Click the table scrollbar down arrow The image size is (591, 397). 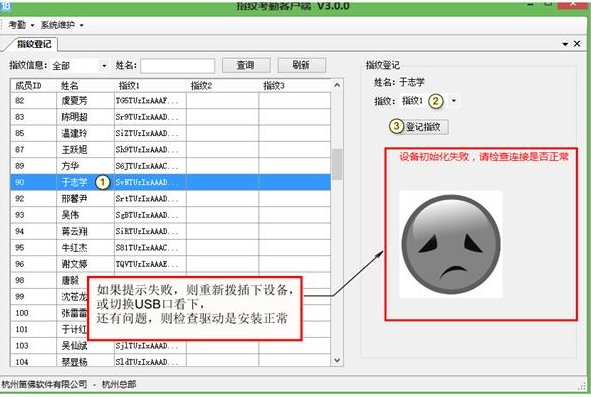[x=337, y=360]
